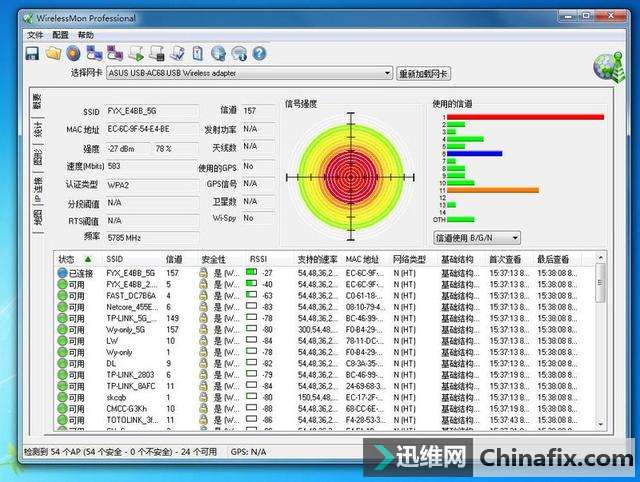This screenshot has width=640, height=482.
Task: Click the yellow open folder icon
Action: (x=53, y=53)
